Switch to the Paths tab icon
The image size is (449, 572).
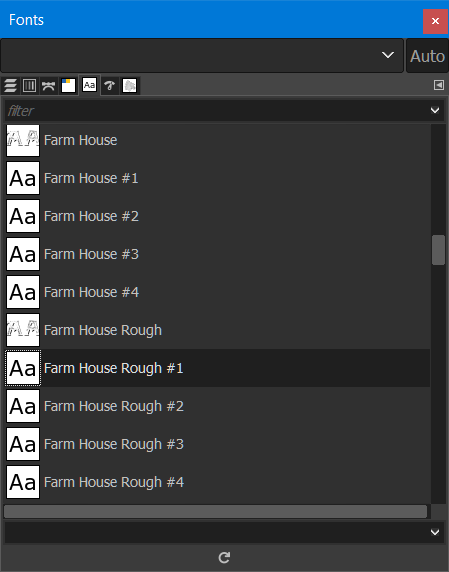49,86
